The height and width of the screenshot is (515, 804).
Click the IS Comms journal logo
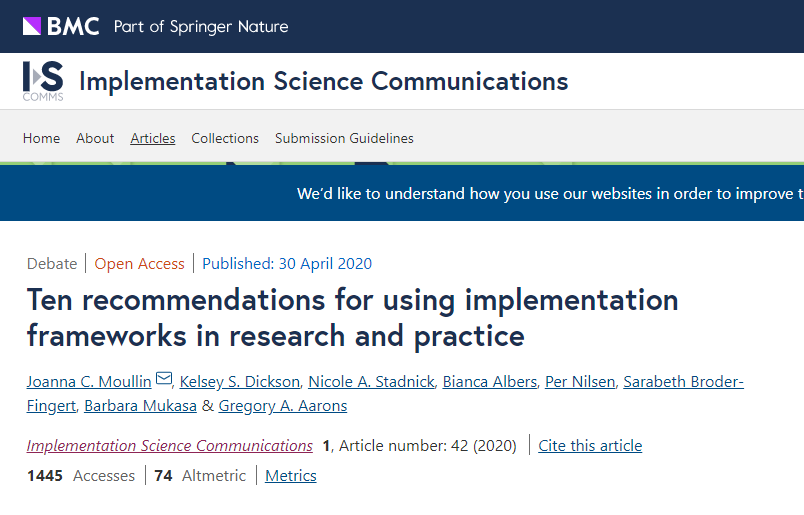pyautogui.click(x=43, y=81)
